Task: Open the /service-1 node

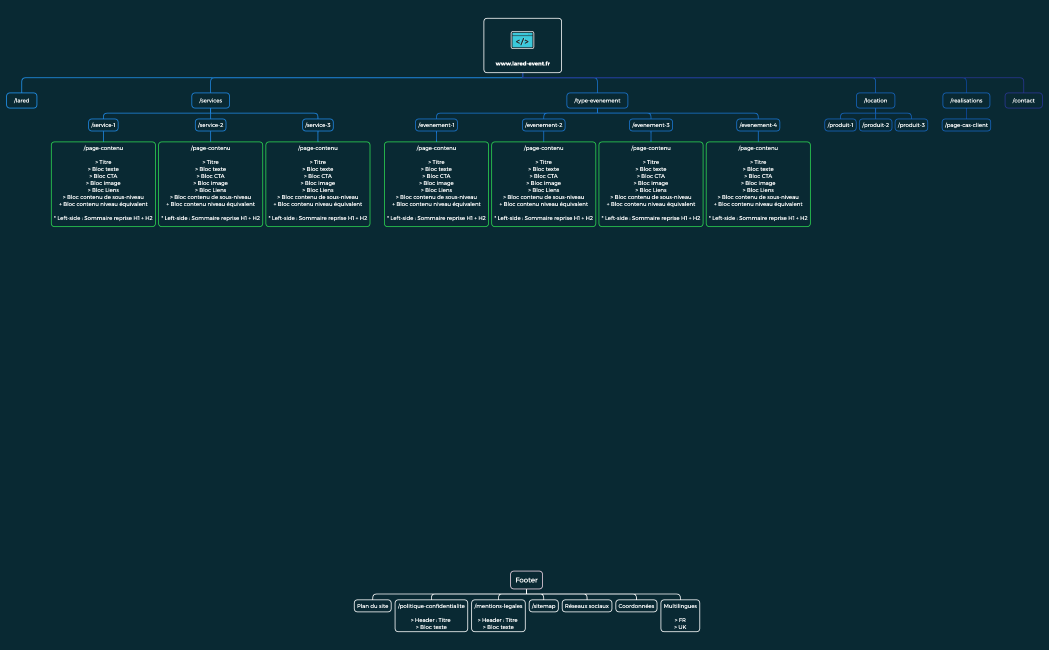Action: 103,124
